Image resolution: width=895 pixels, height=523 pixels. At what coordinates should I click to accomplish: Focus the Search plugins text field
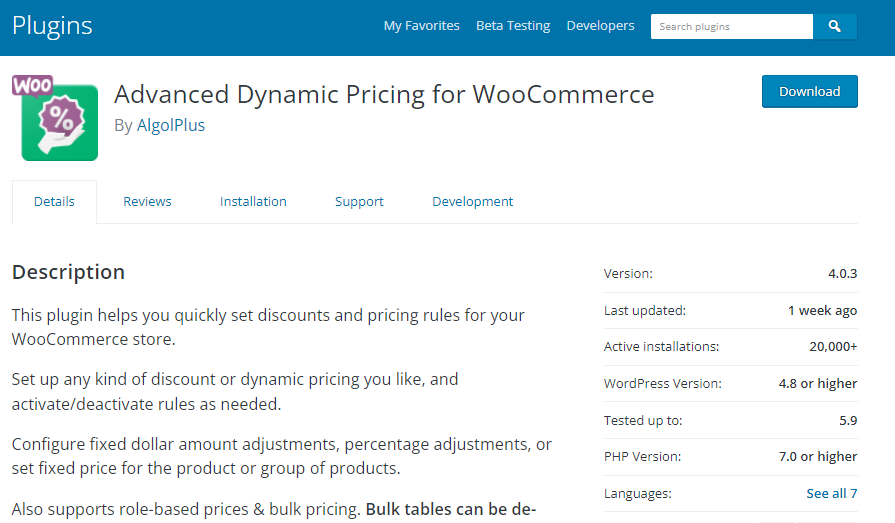[x=731, y=26]
